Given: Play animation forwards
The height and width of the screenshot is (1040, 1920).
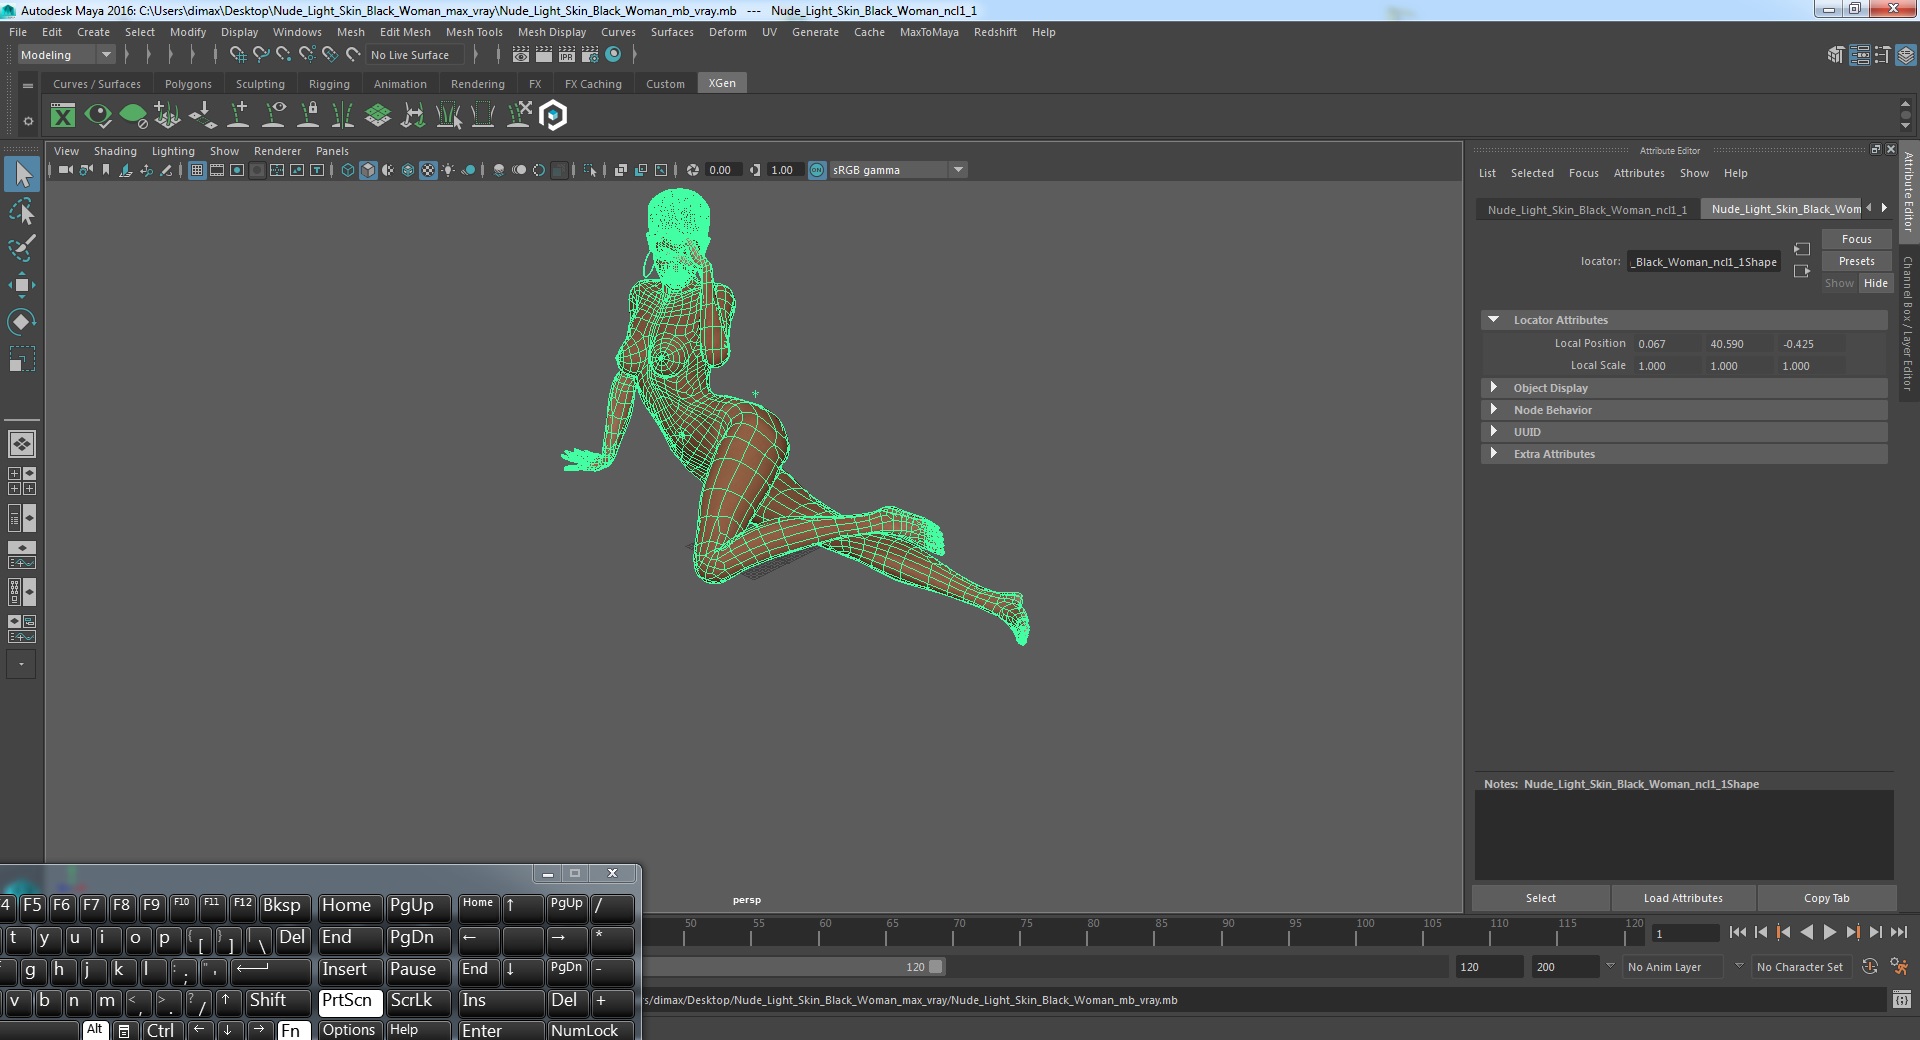Looking at the screenshot, I should (1829, 932).
